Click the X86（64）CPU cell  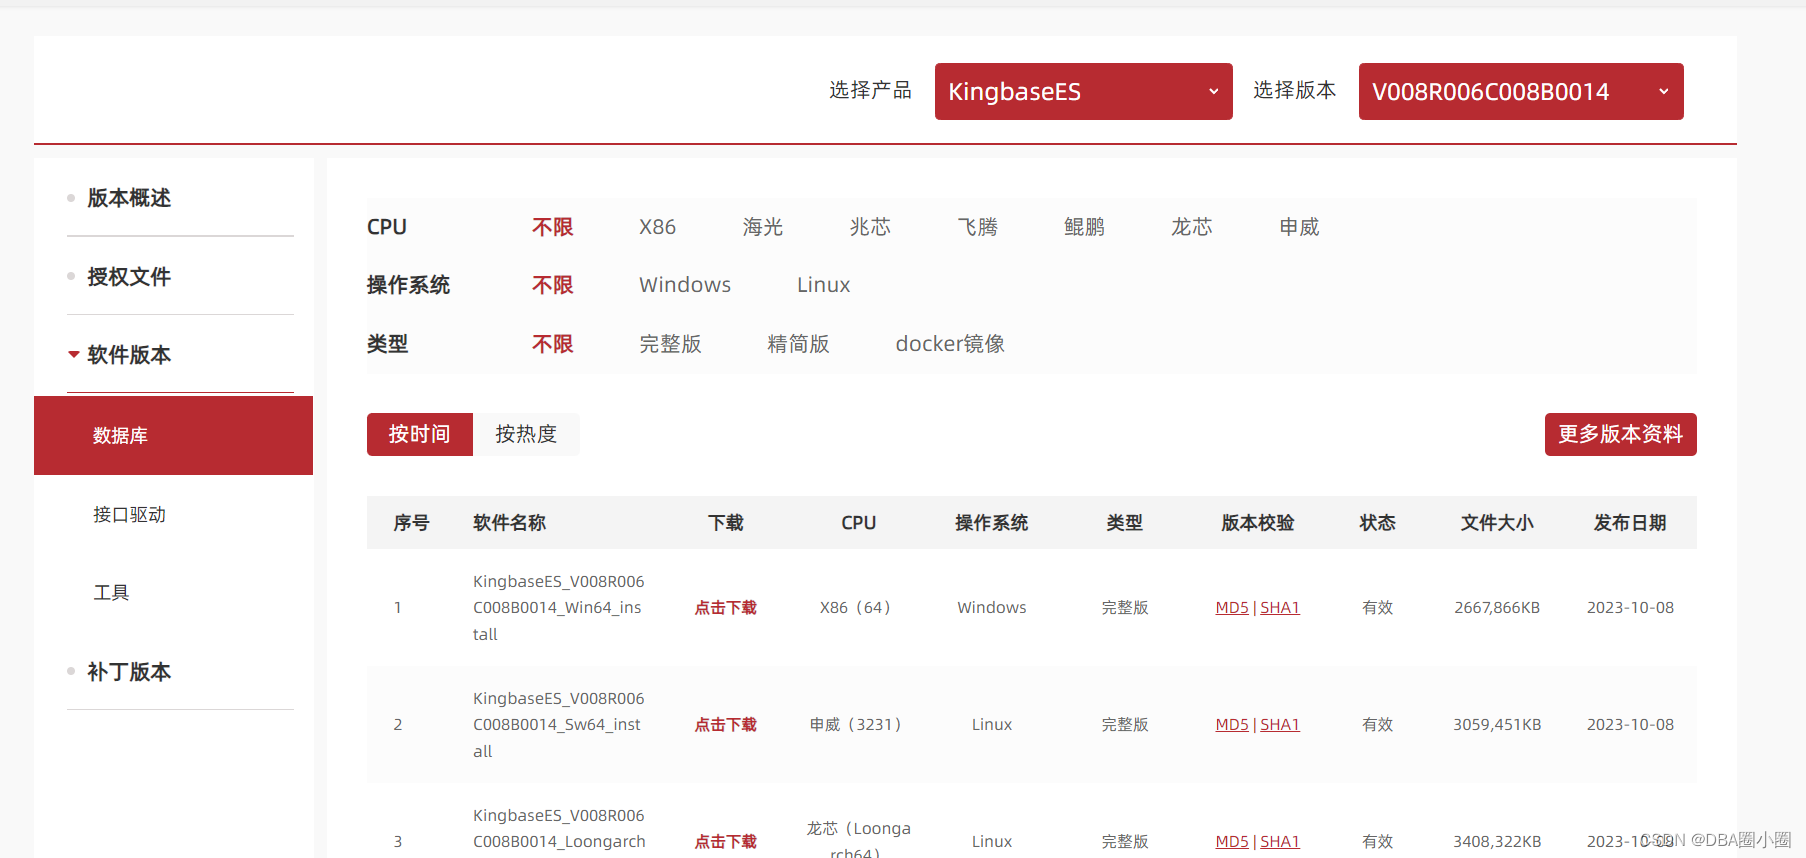tap(858, 608)
